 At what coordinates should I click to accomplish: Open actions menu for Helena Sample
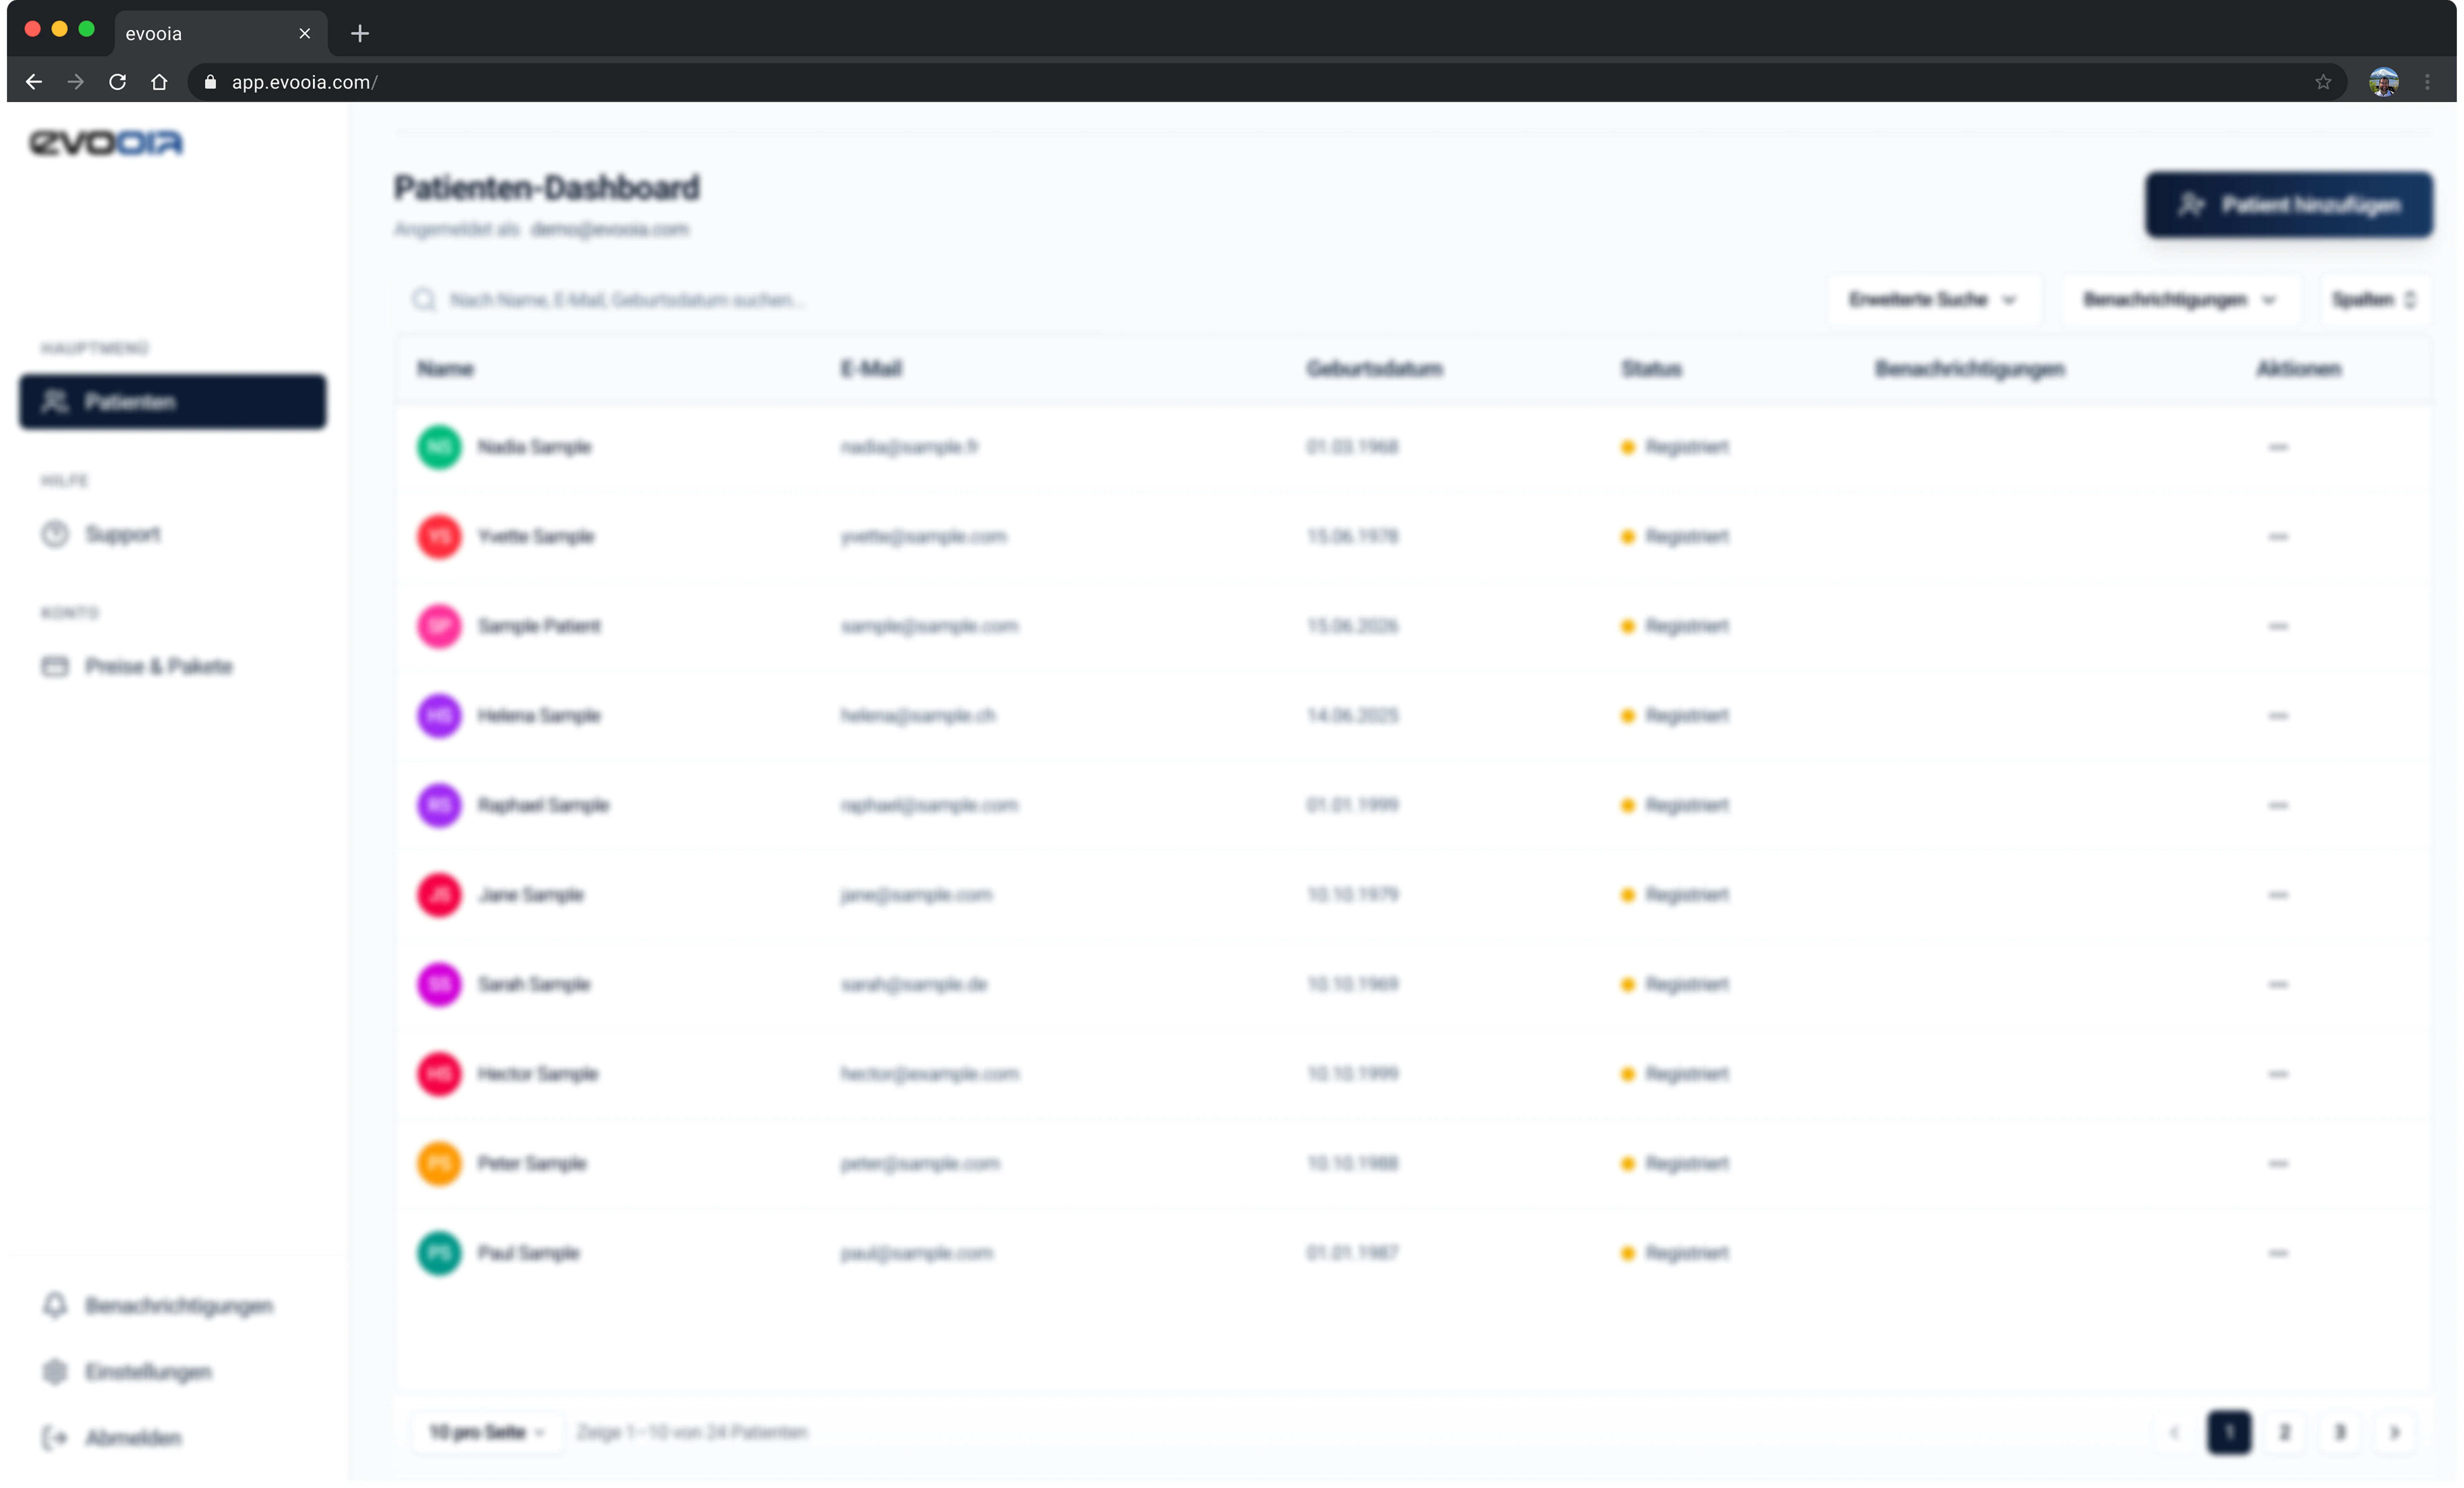pyautogui.click(x=2278, y=716)
